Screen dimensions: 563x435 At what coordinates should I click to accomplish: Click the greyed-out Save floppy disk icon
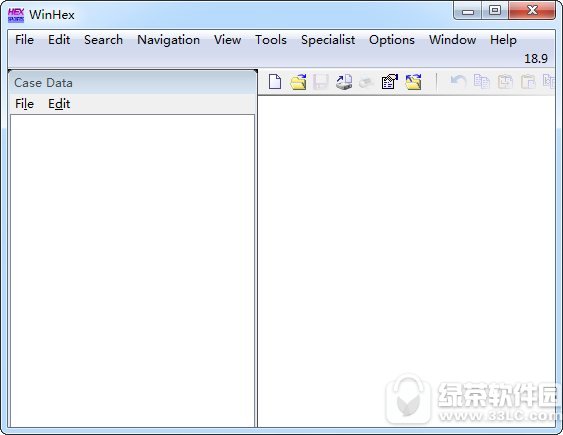tap(321, 82)
